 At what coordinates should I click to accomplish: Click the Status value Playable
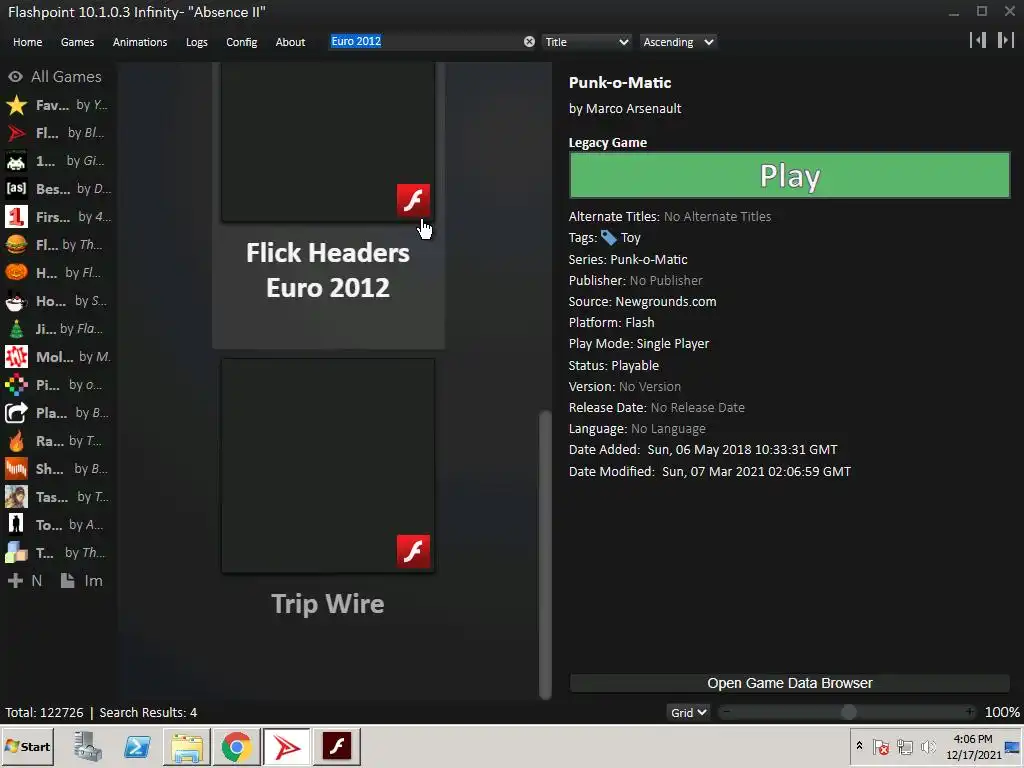(x=635, y=366)
